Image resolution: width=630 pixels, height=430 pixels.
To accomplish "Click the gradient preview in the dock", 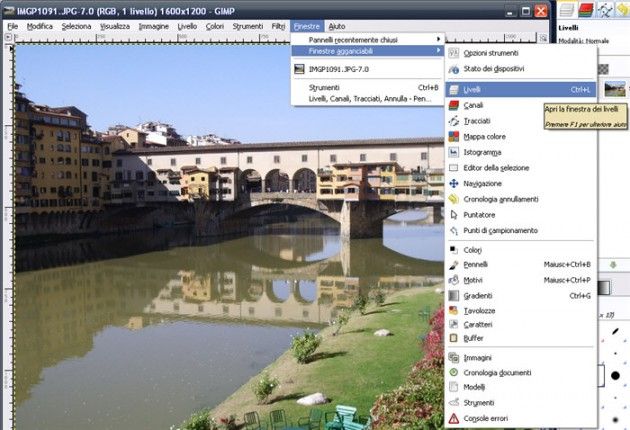I will [x=604, y=288].
